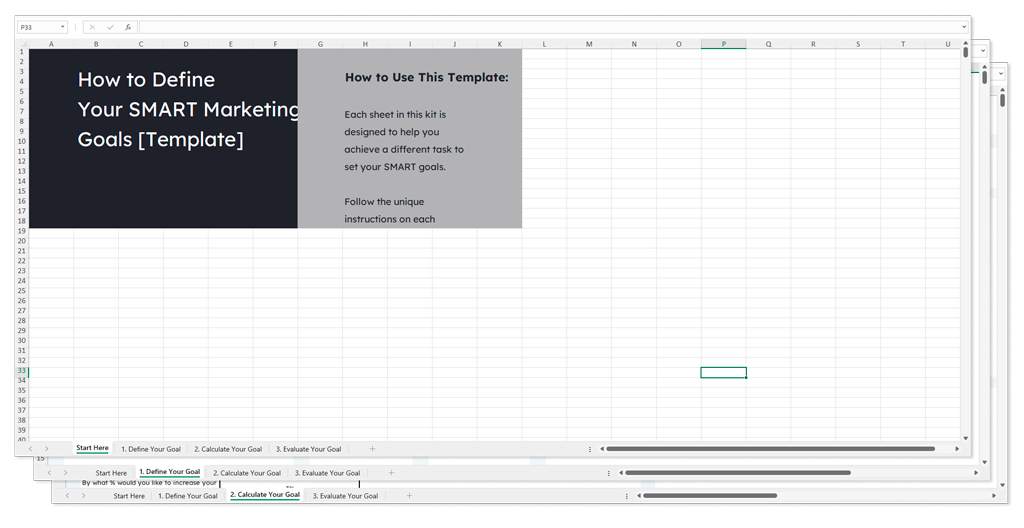Image resolution: width=1024 pixels, height=528 pixels.
Task: Click tab splitter dots in middle window
Action: [x=609, y=472]
